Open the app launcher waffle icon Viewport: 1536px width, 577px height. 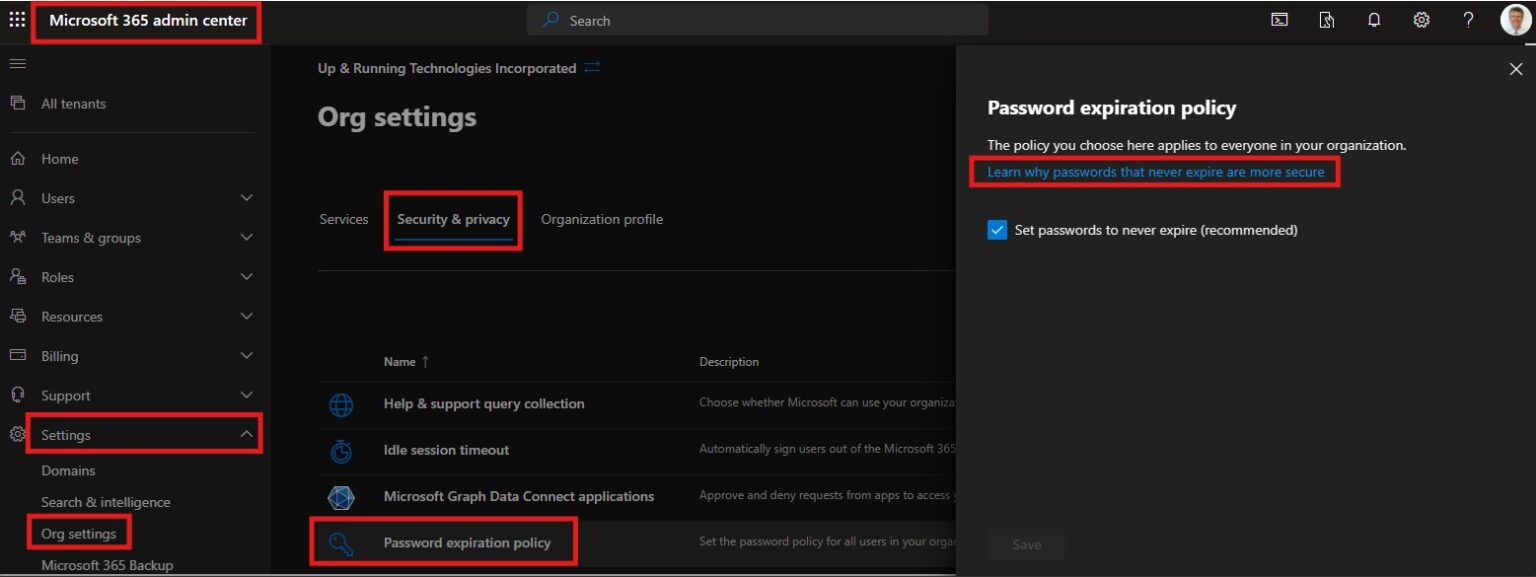coord(16,18)
